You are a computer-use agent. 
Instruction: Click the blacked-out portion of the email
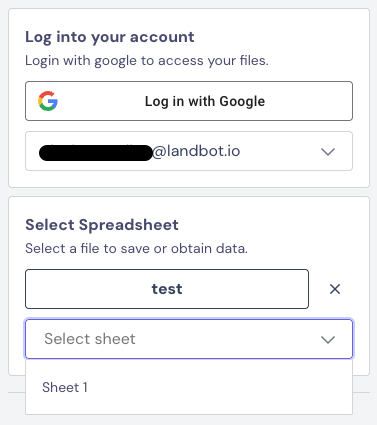(96, 153)
